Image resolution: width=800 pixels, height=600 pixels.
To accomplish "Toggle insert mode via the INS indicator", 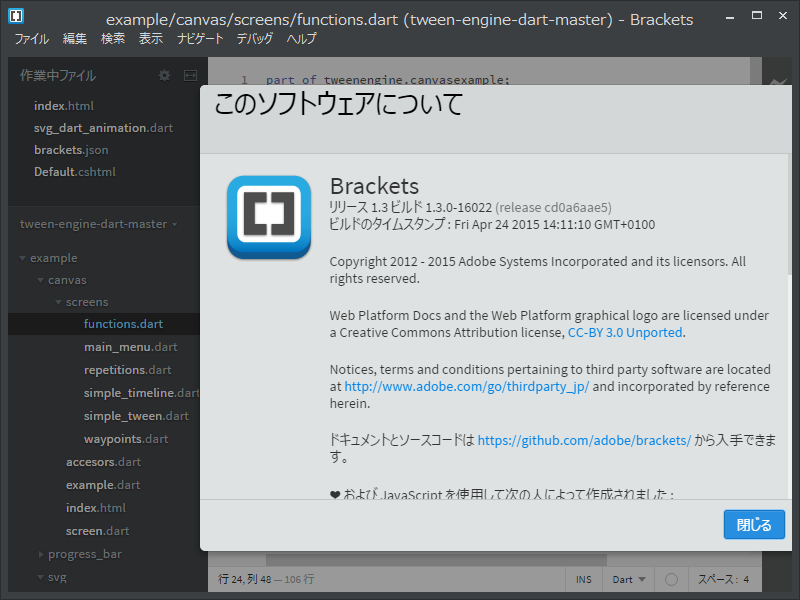I will click(x=583, y=579).
